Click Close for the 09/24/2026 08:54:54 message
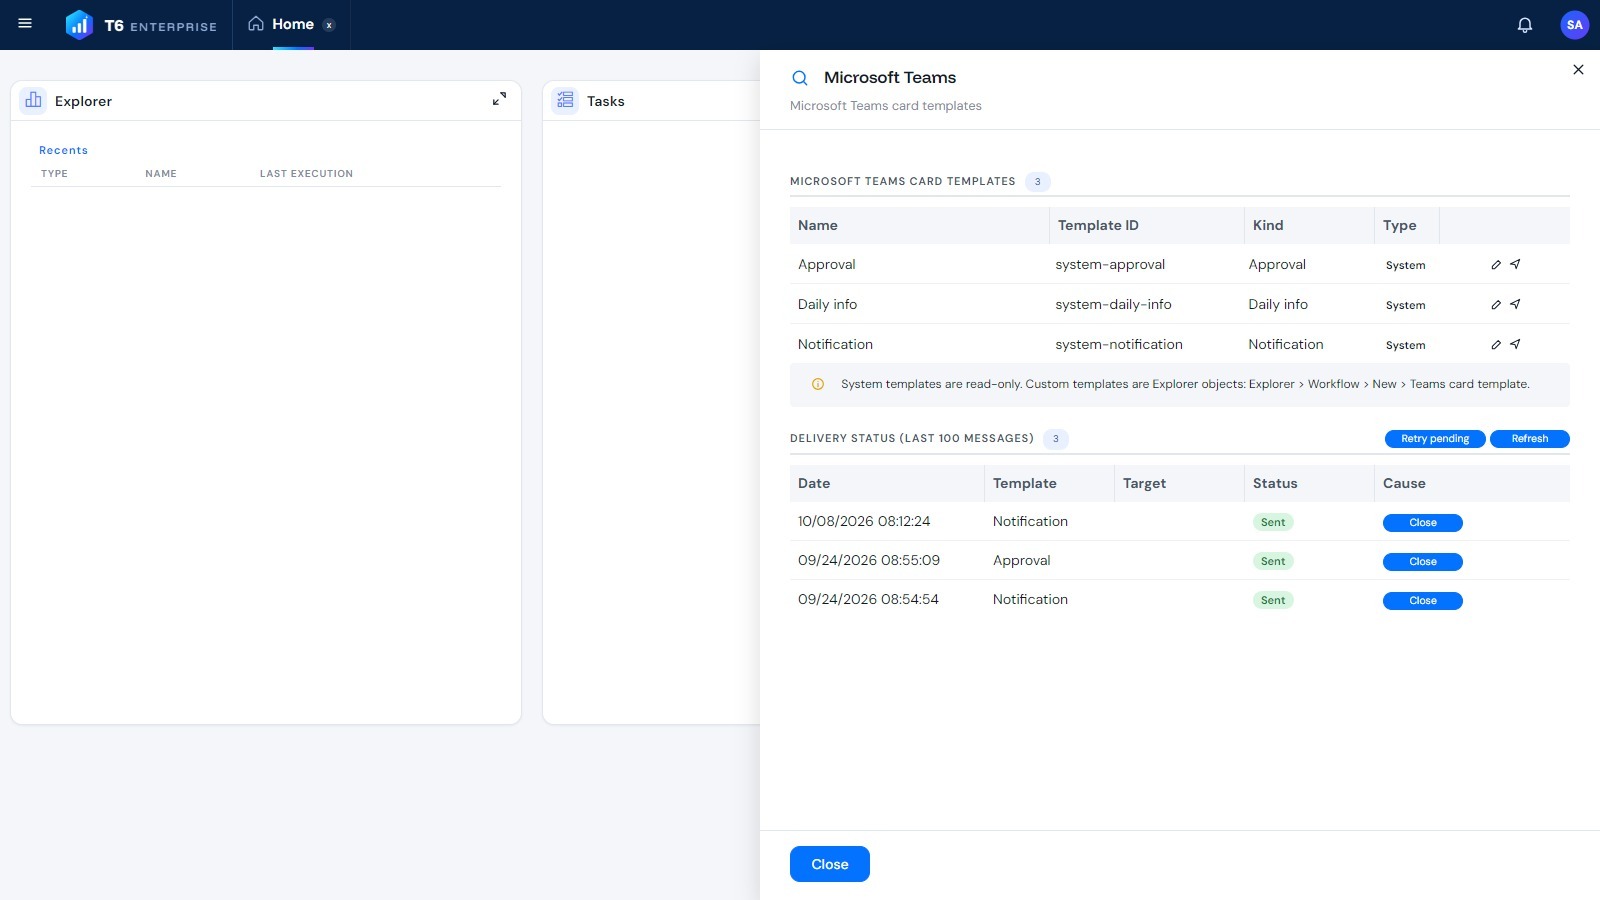 1422,601
